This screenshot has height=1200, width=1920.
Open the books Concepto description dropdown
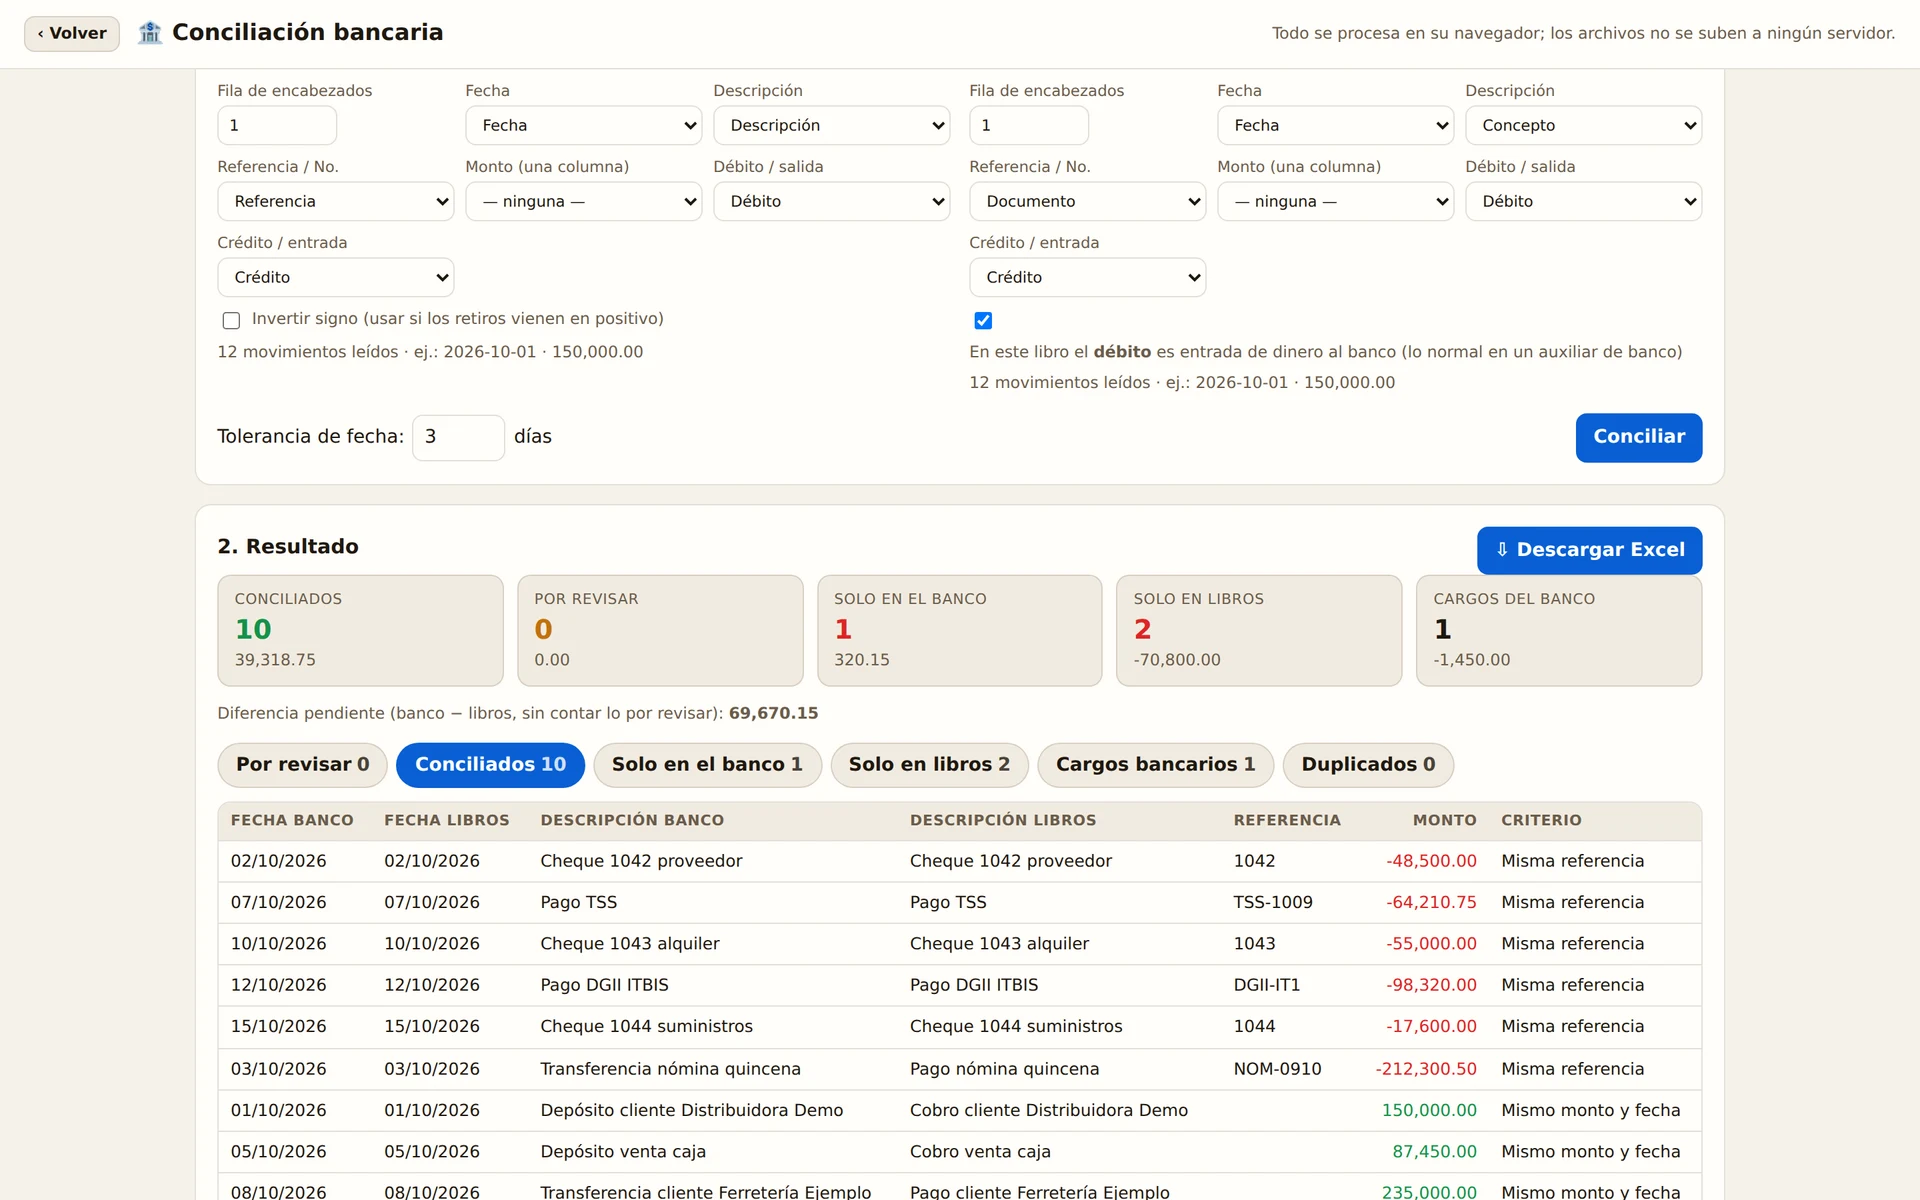(1583, 125)
